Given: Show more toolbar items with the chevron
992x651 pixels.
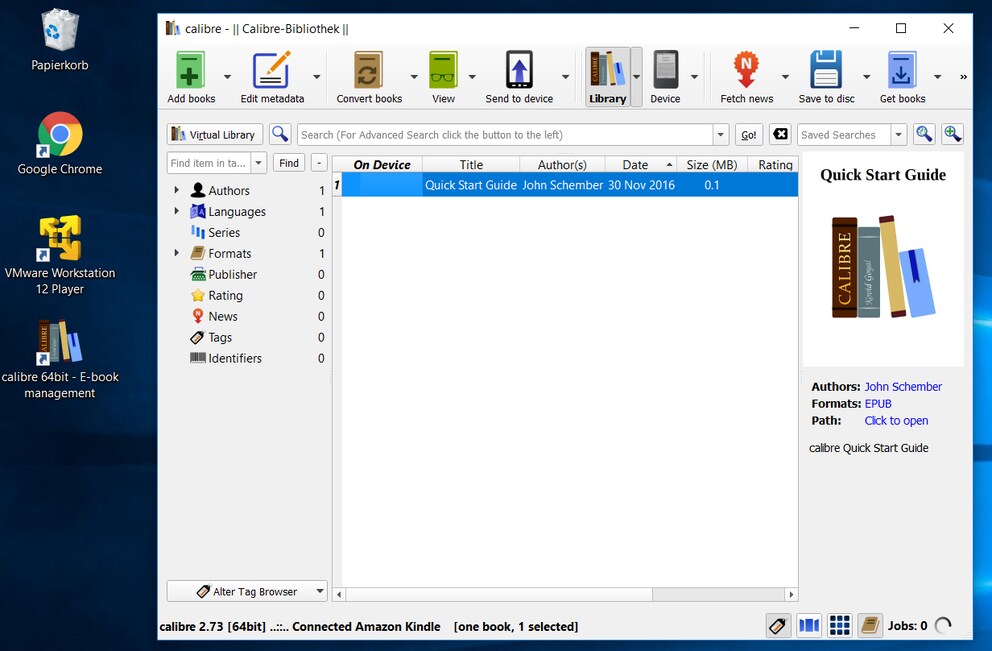Looking at the screenshot, I should [x=963, y=77].
